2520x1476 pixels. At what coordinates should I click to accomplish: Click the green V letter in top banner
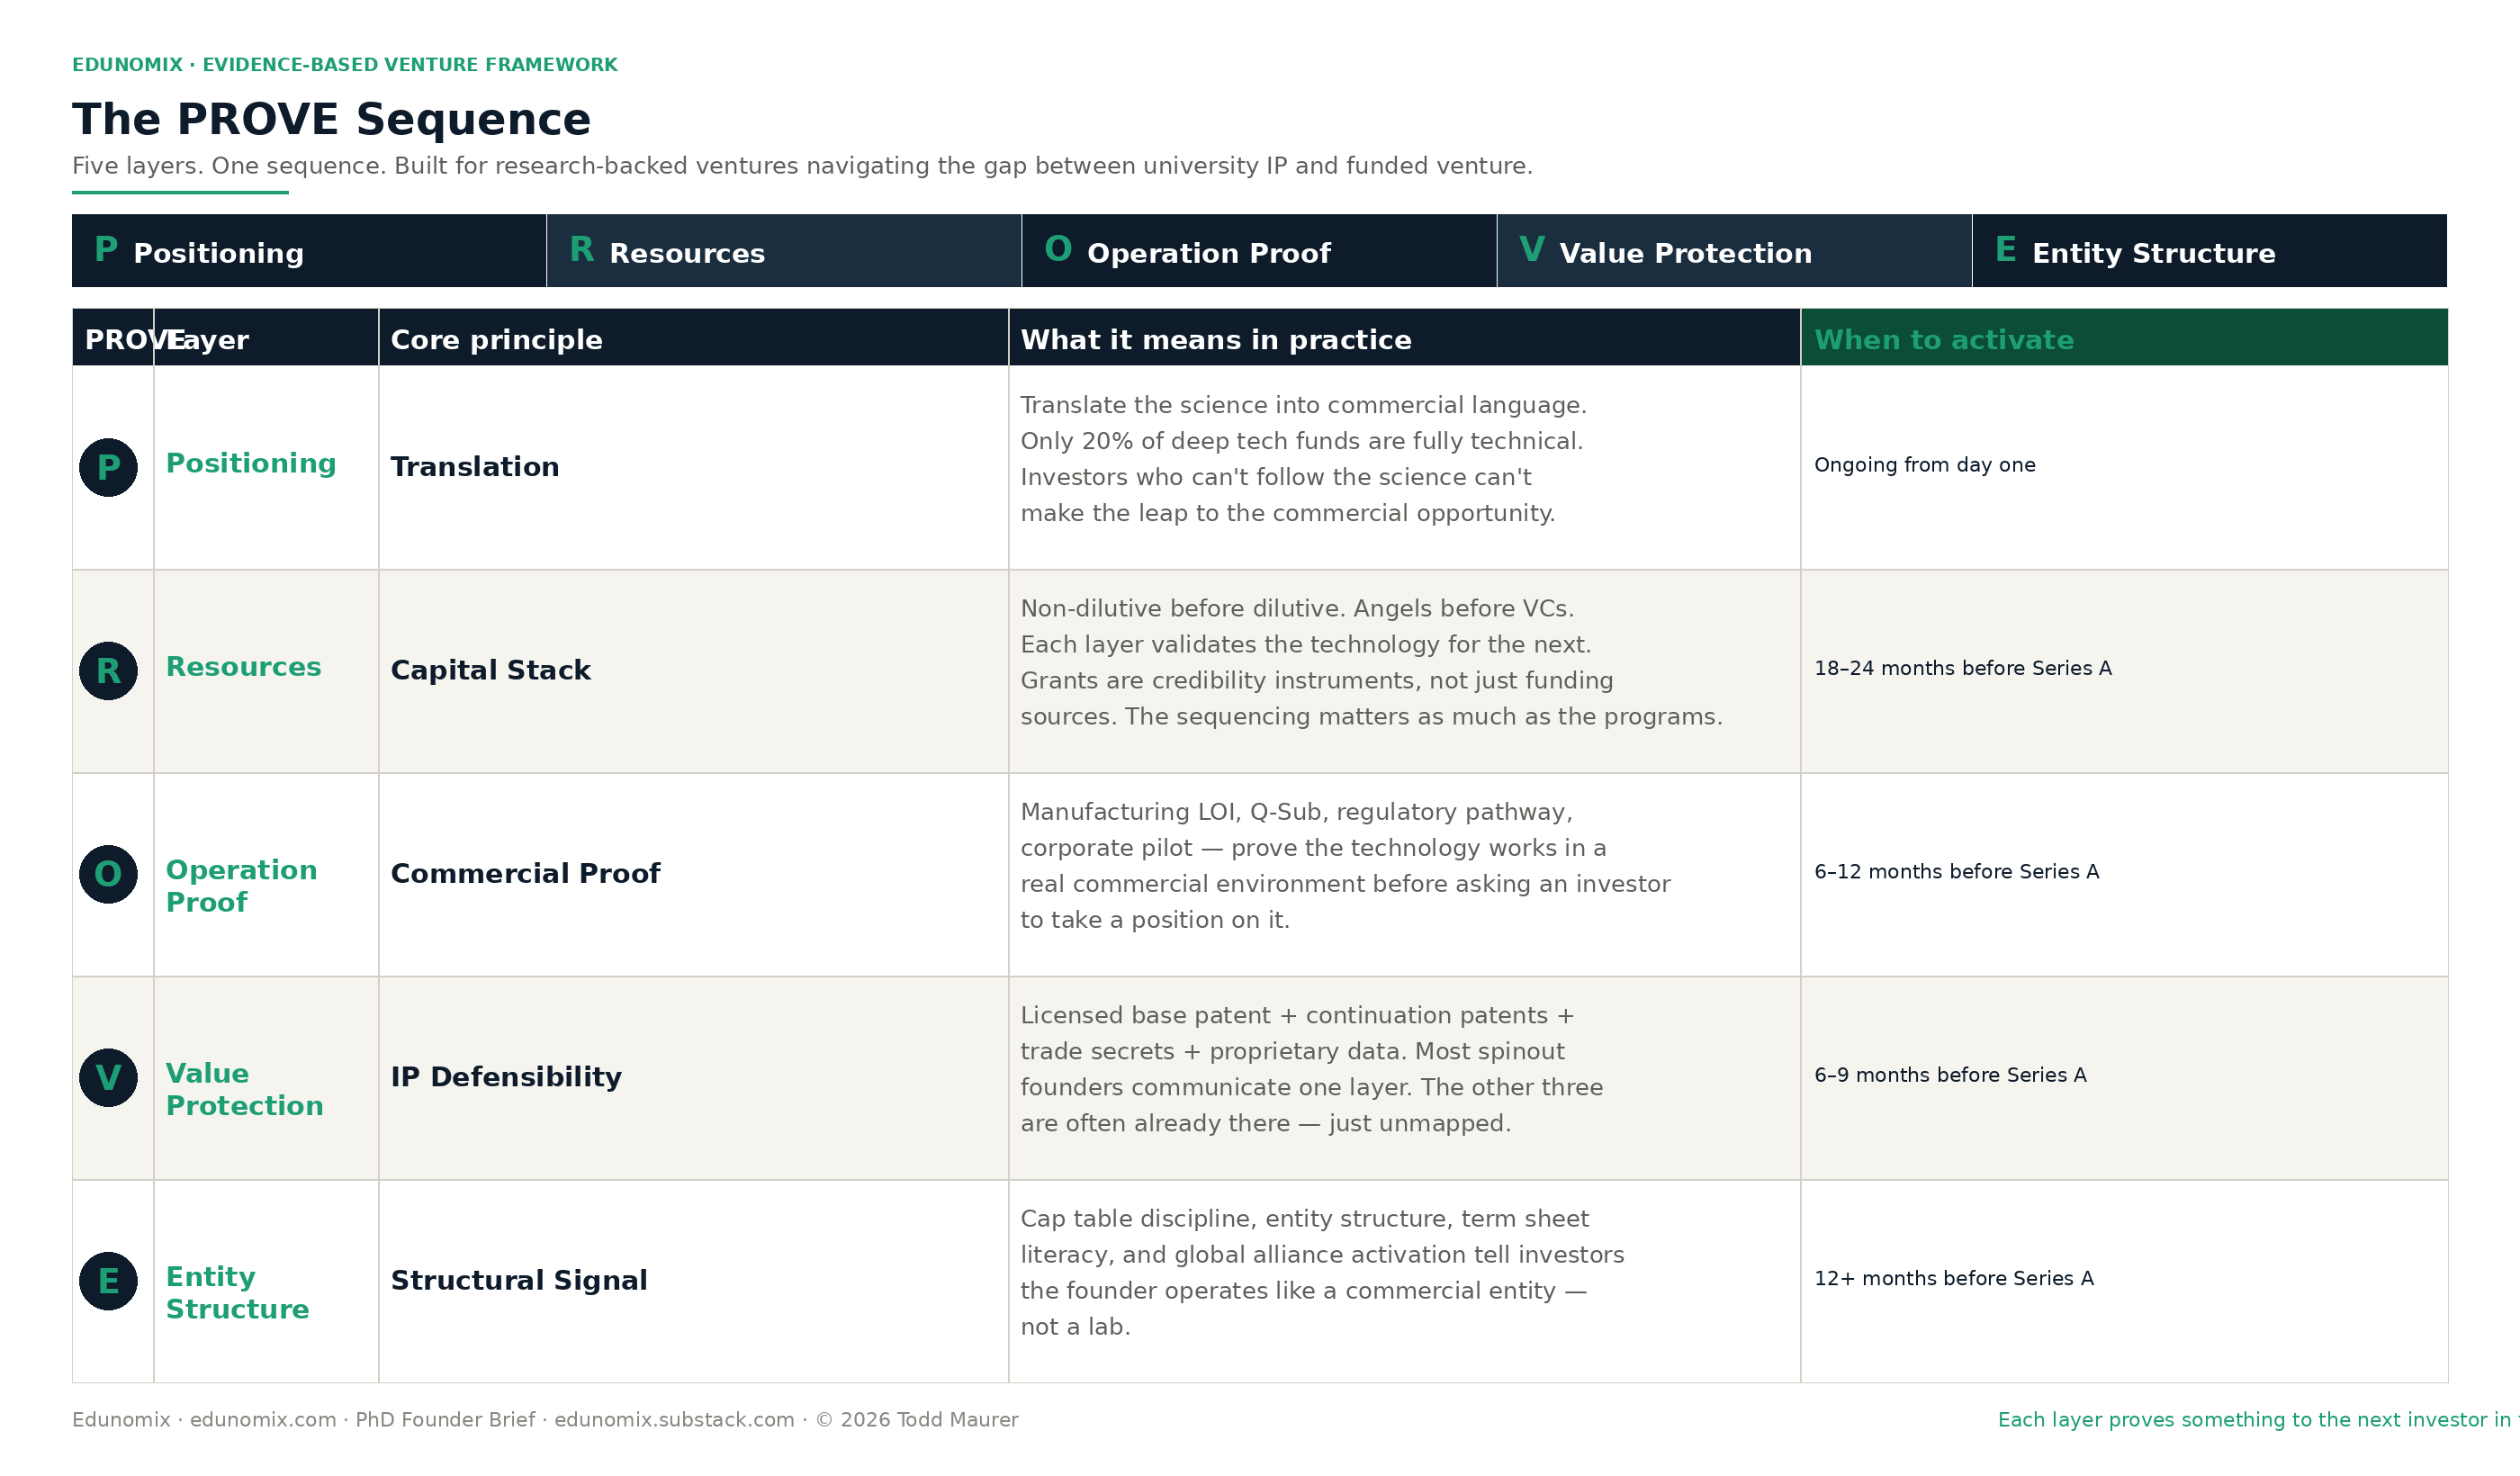tap(1532, 250)
